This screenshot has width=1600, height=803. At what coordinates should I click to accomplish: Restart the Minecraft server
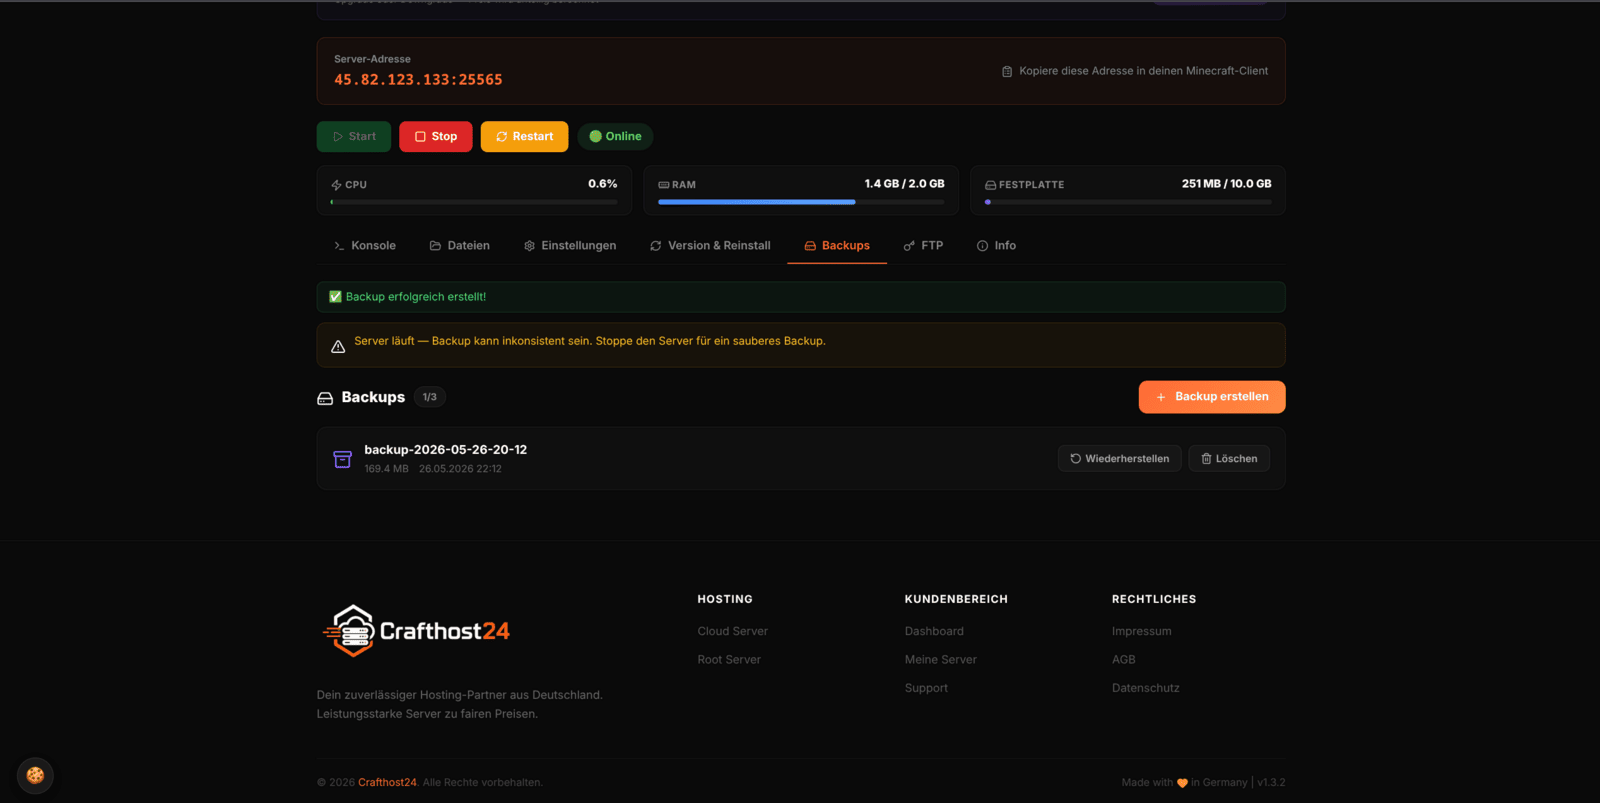pos(524,137)
